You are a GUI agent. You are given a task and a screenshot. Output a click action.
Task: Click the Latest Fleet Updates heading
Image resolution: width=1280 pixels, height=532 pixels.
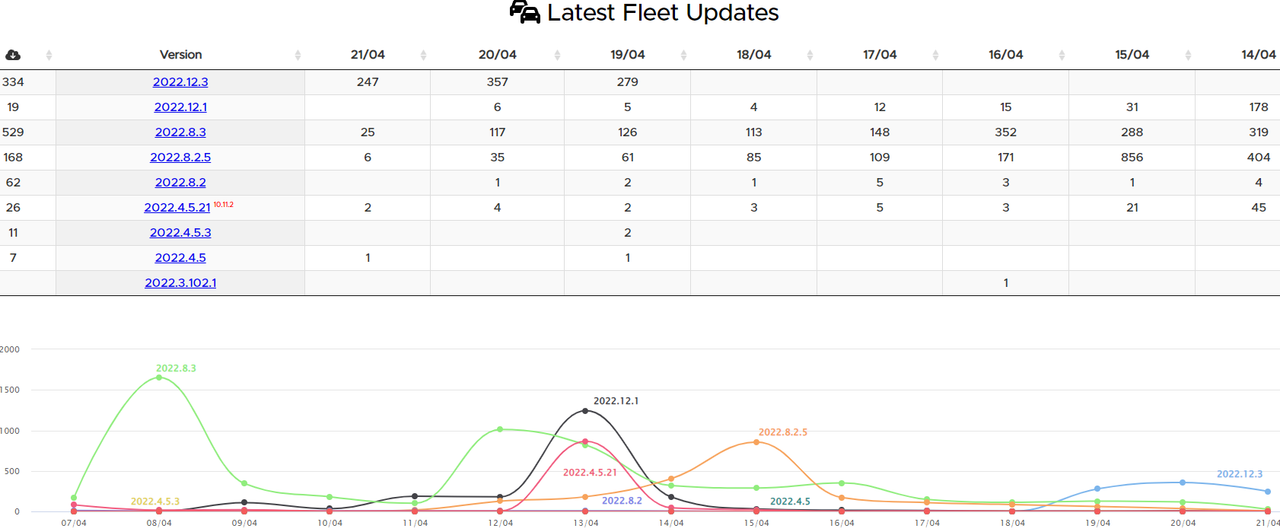point(662,12)
